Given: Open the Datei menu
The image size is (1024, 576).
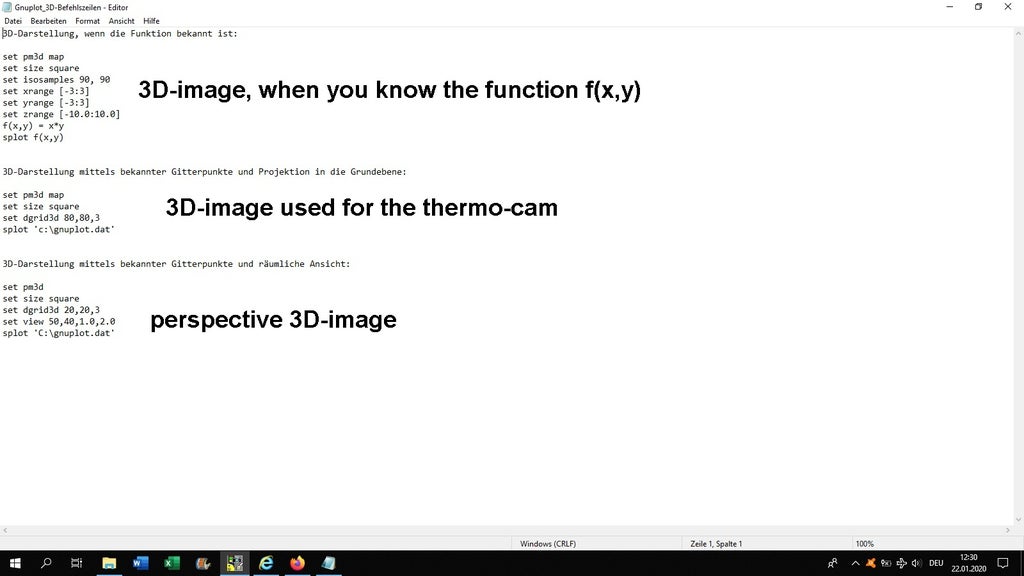Looking at the screenshot, I should click(13, 20).
